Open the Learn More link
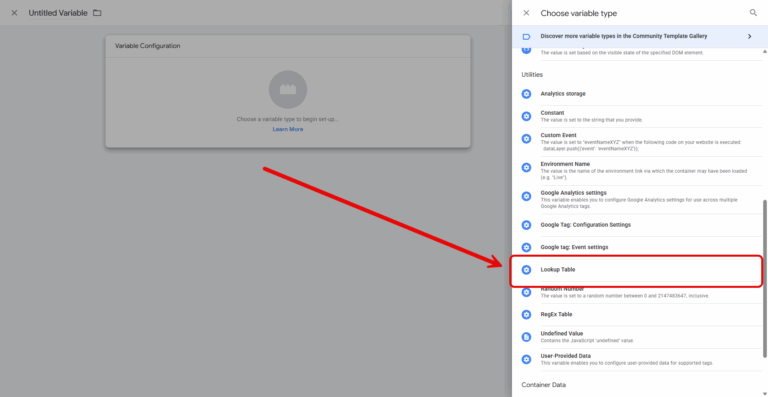 pos(288,129)
